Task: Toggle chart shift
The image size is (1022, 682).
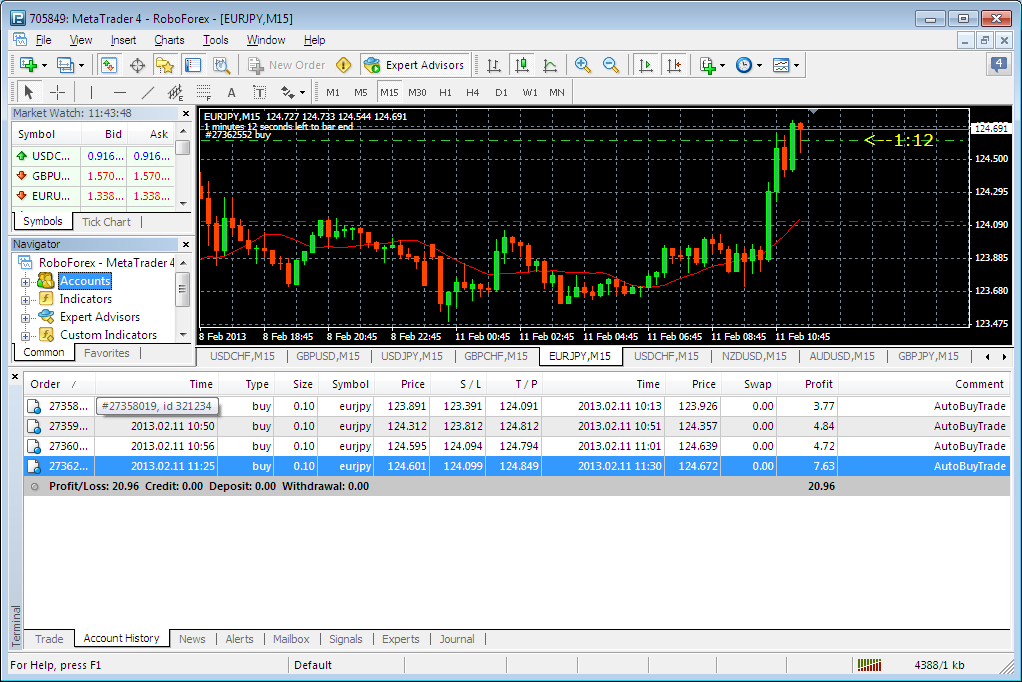Action: [673, 65]
